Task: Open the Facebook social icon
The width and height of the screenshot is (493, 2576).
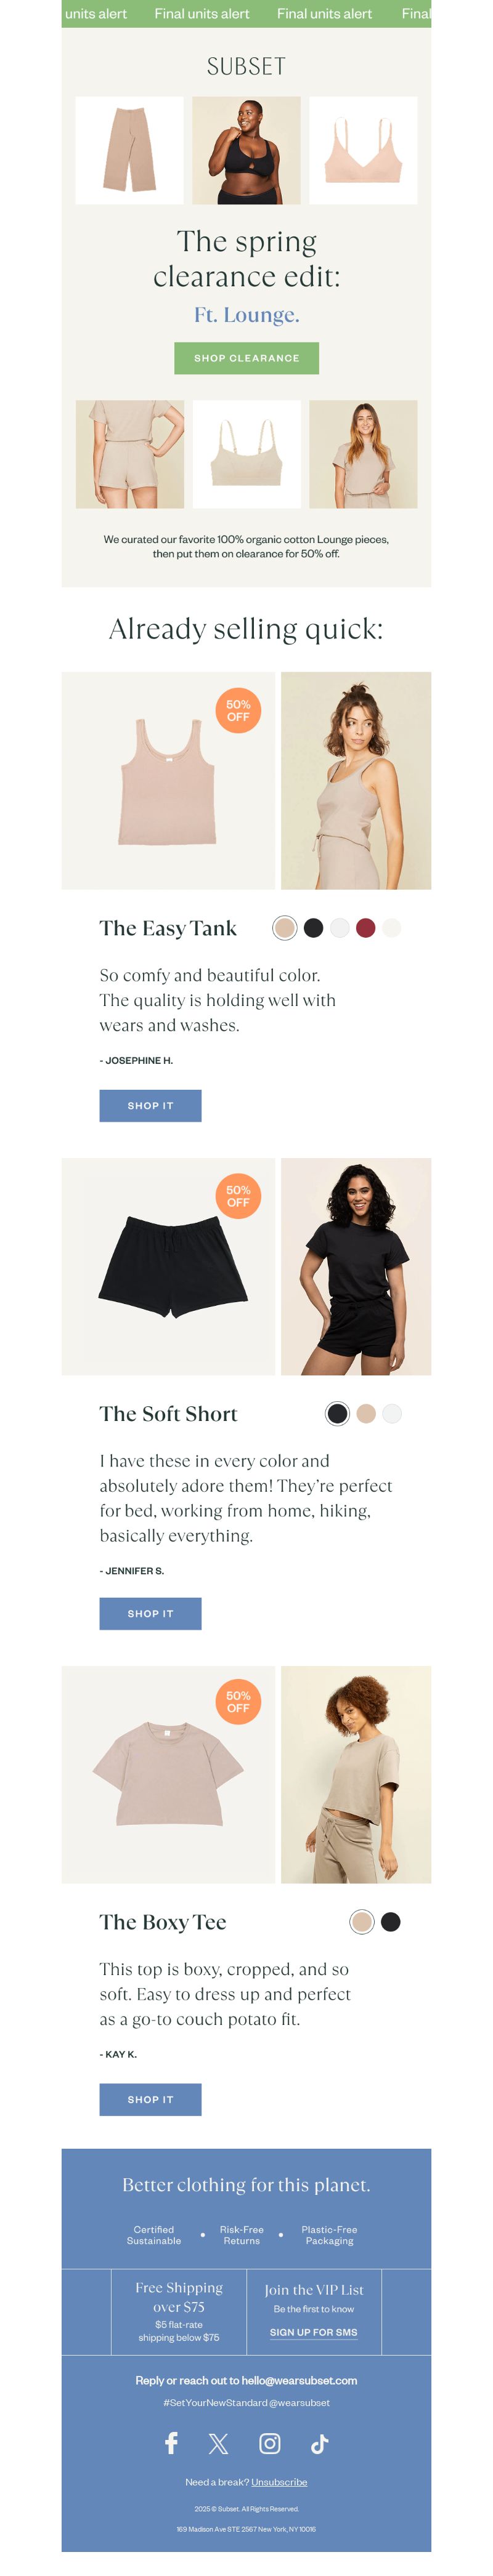Action: pos(171,2443)
